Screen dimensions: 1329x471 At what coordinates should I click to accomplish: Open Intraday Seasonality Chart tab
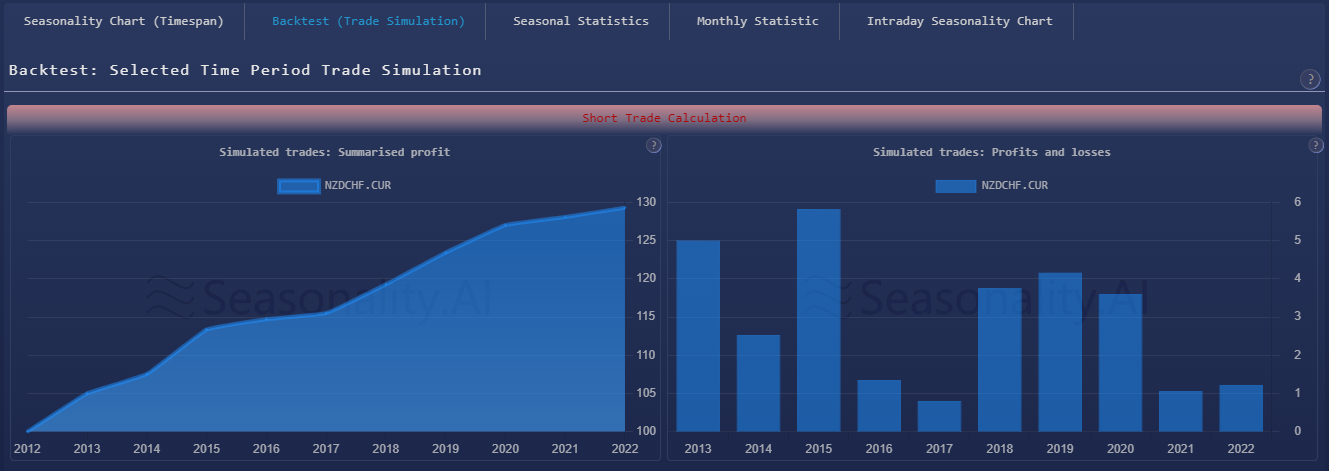point(959,21)
